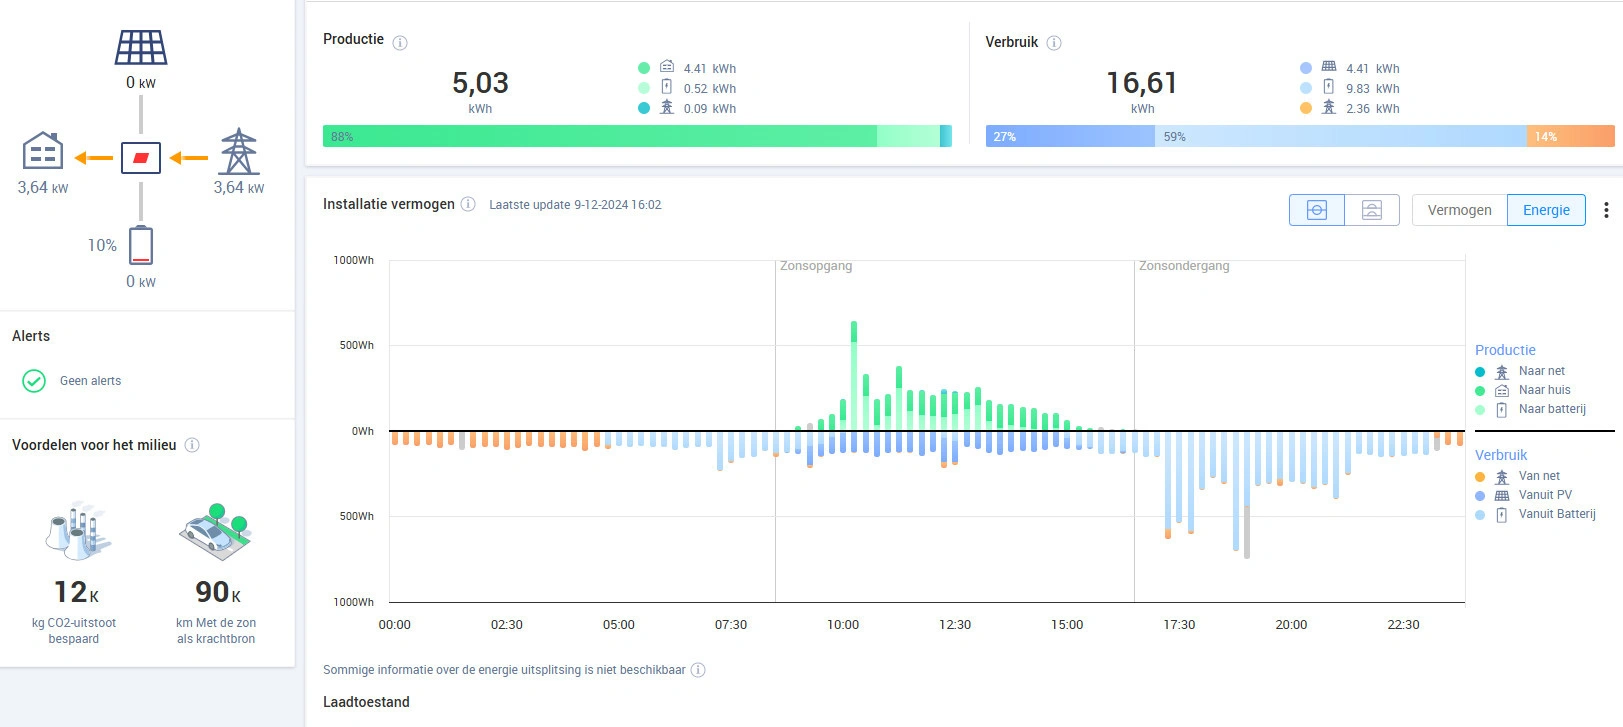The image size is (1623, 727).
Task: Click the 88% segment of production bar
Action: pos(600,136)
